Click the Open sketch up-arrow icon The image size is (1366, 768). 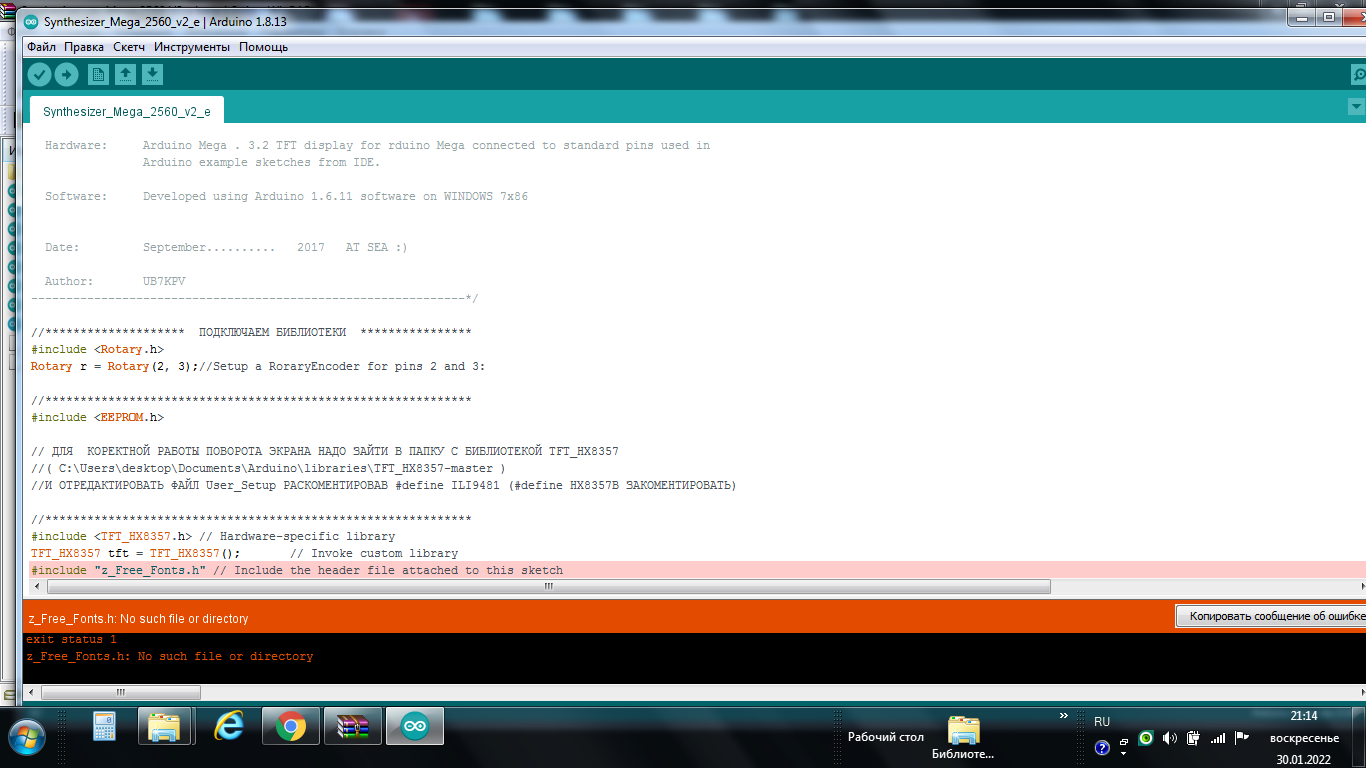coord(125,74)
